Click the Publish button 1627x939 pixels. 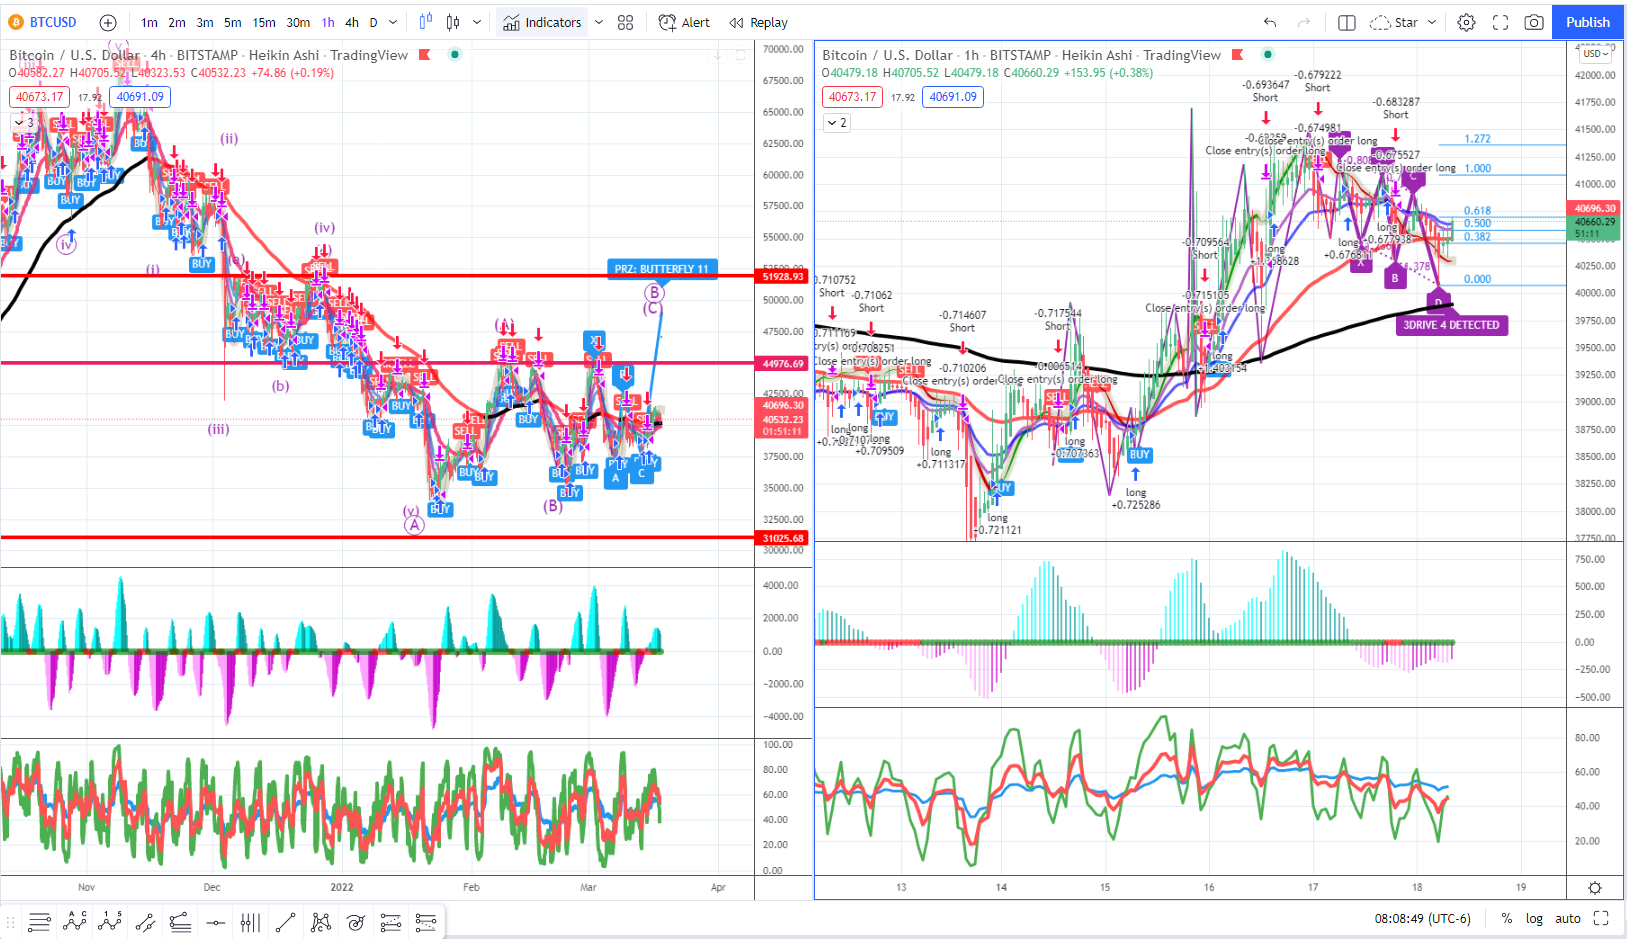pos(1588,22)
